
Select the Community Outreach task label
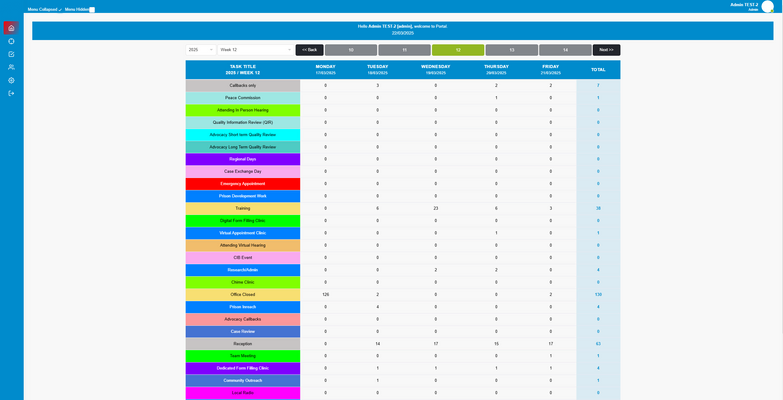(x=243, y=381)
